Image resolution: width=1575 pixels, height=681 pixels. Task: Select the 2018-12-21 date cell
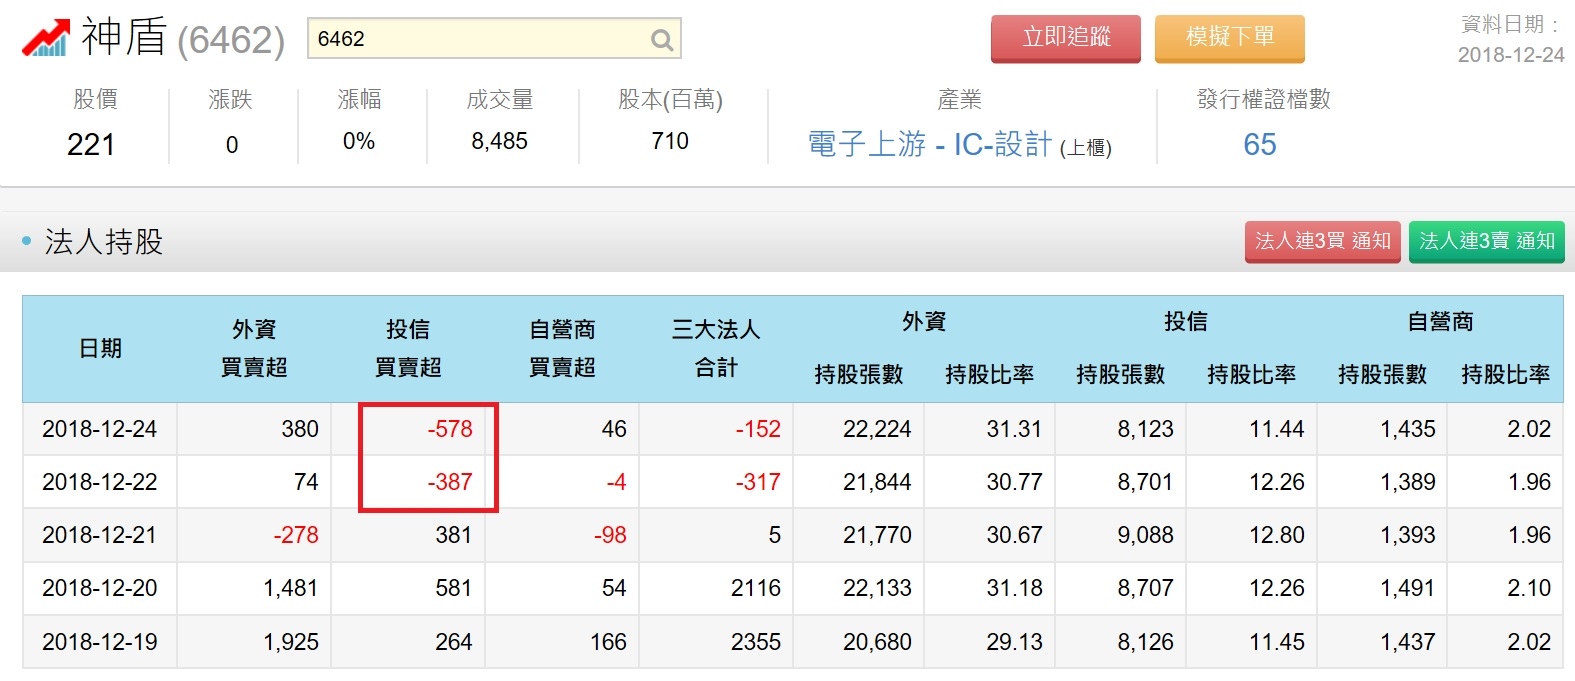click(100, 535)
